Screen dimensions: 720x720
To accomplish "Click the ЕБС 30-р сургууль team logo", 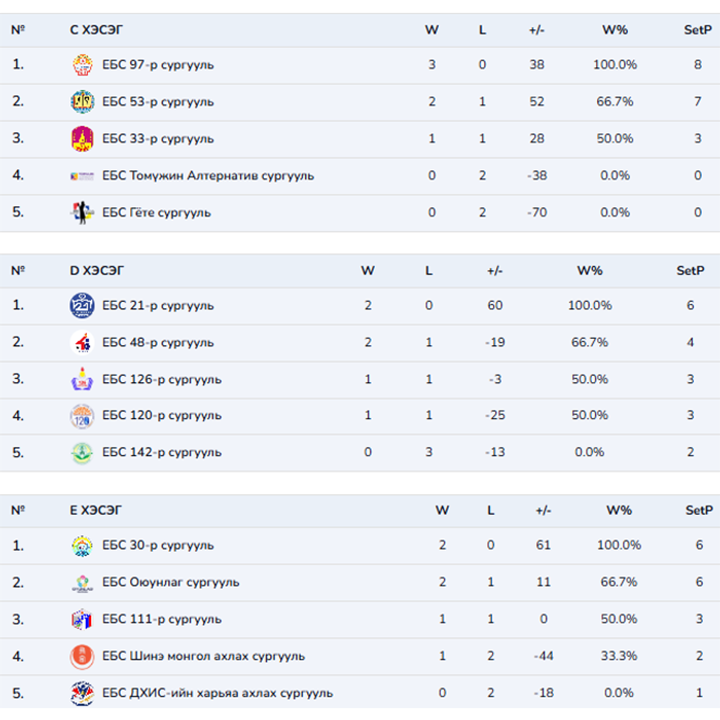I will click(x=82, y=546).
